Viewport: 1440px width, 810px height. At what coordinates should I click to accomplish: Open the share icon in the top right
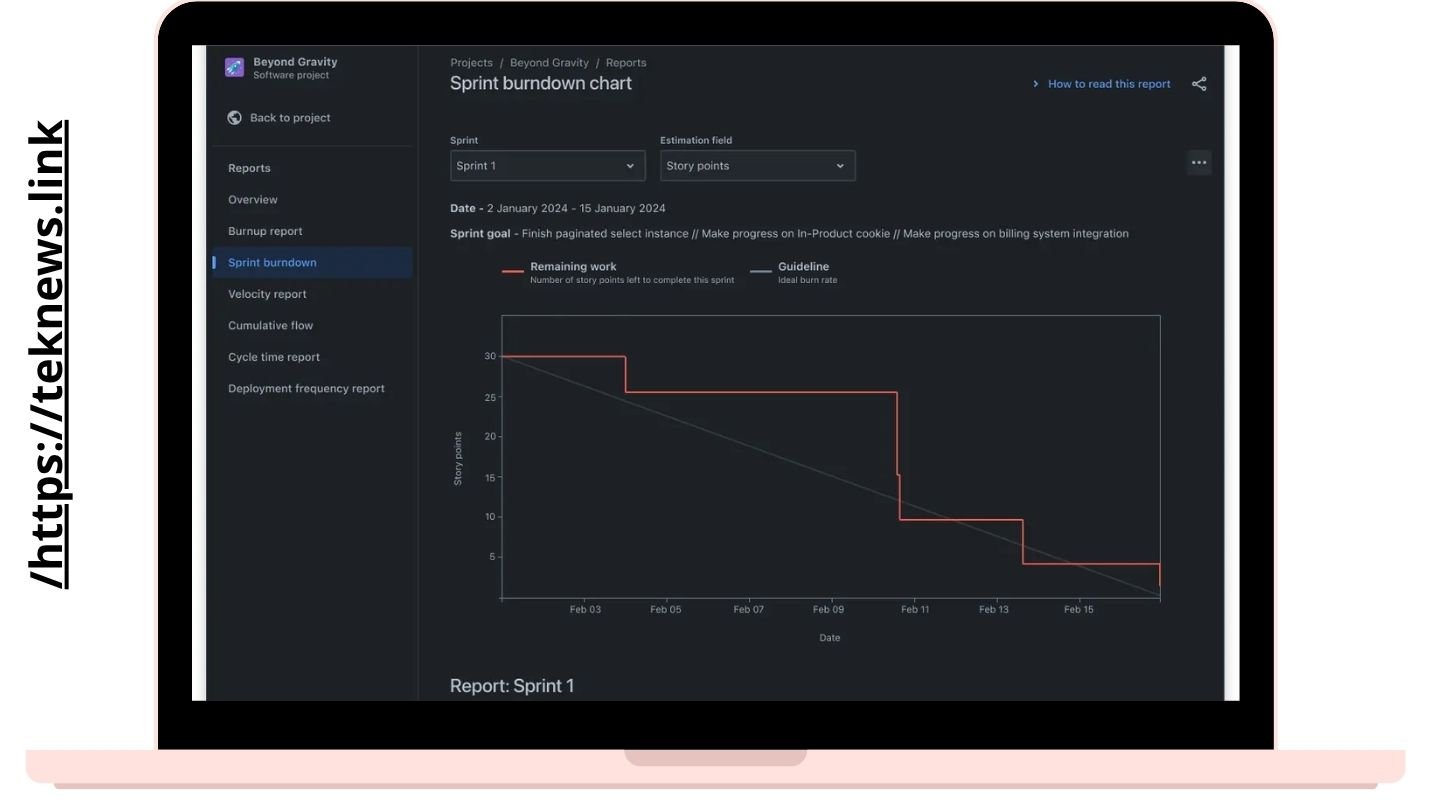tap(1199, 84)
